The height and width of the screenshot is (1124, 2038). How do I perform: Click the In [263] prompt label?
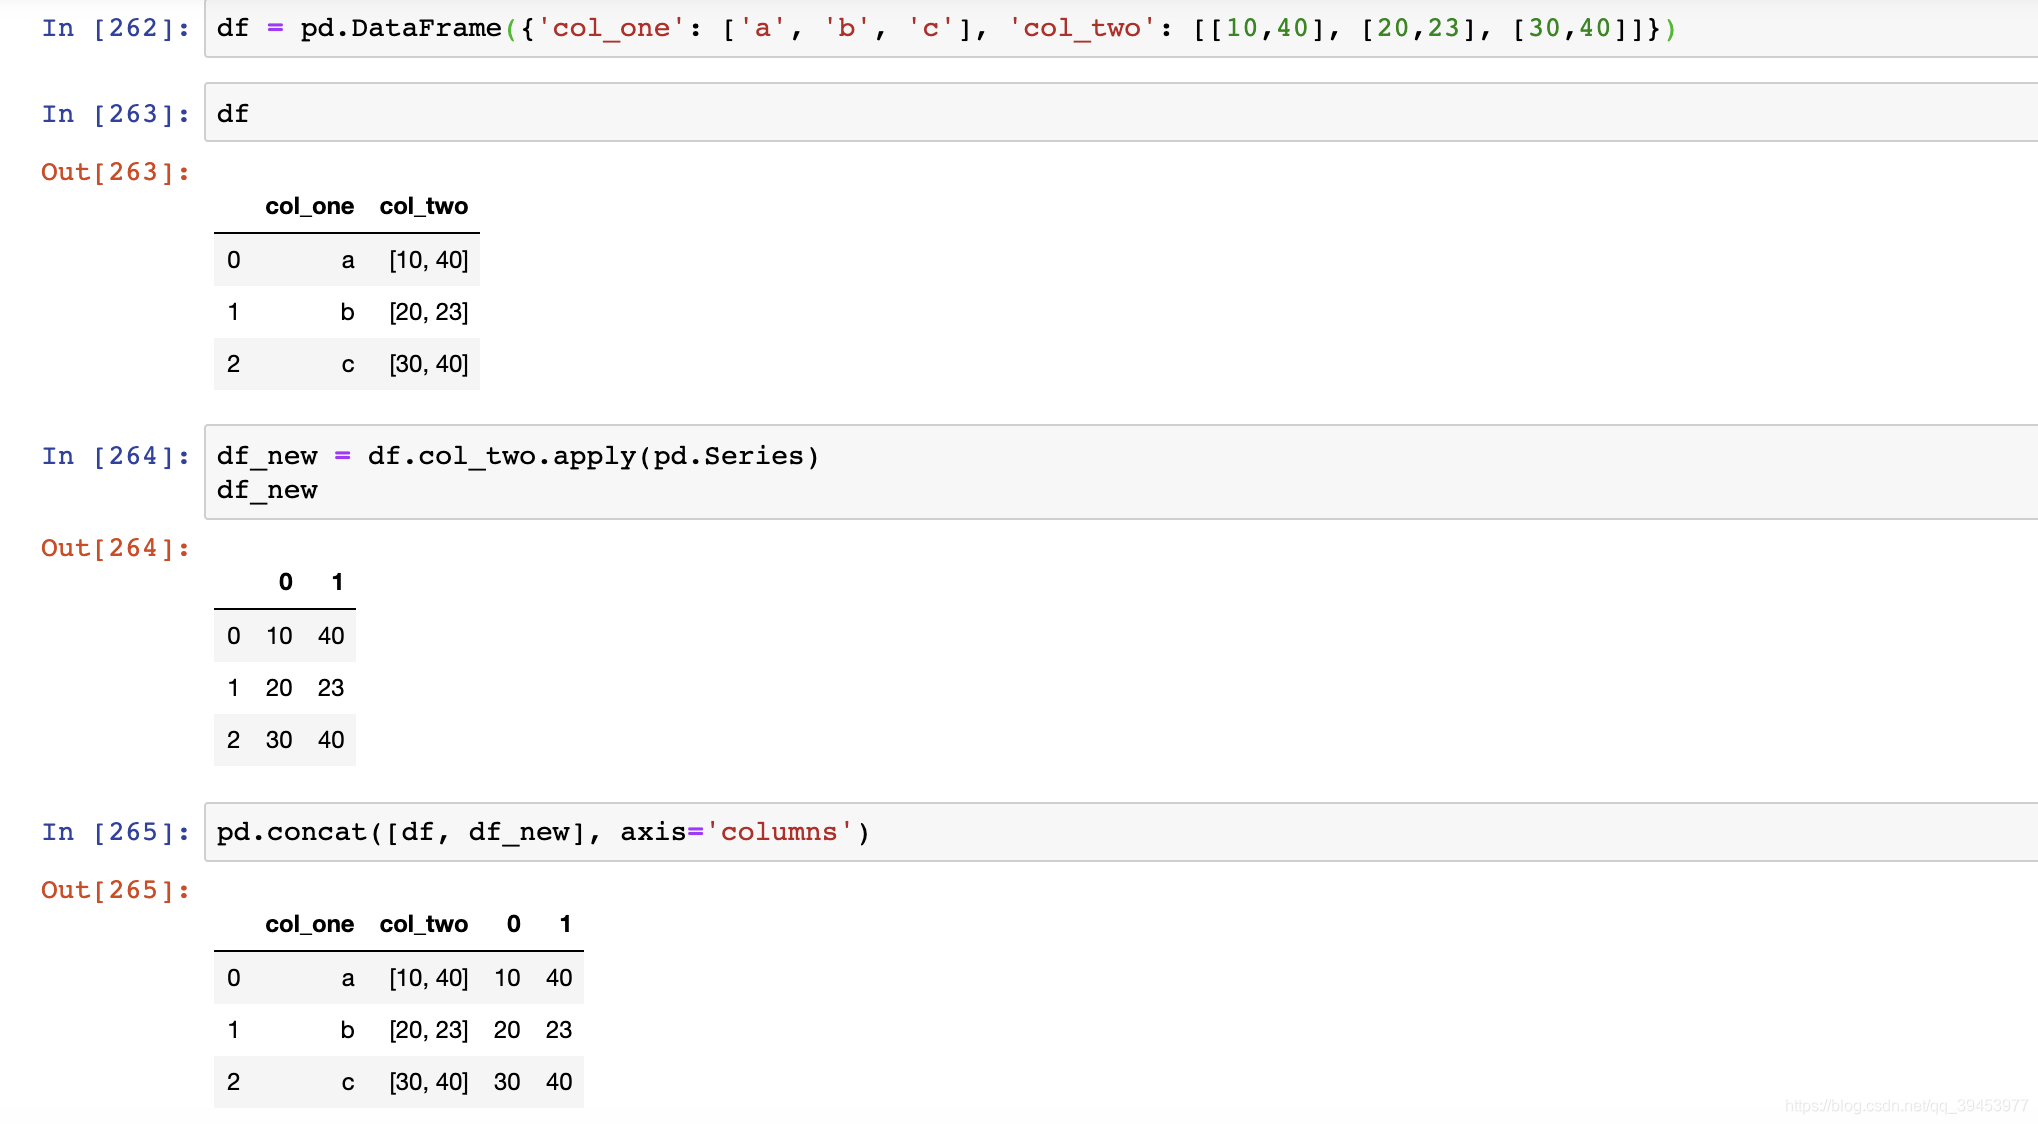coord(115,114)
